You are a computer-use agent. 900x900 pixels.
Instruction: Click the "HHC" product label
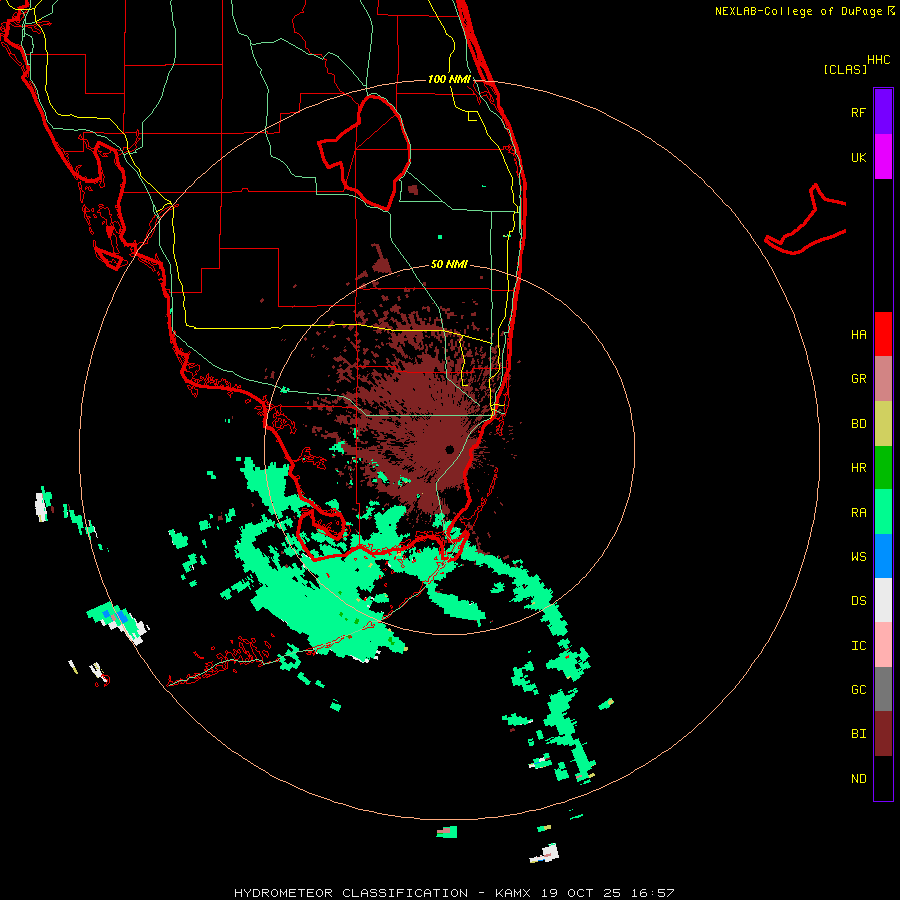click(x=879, y=60)
